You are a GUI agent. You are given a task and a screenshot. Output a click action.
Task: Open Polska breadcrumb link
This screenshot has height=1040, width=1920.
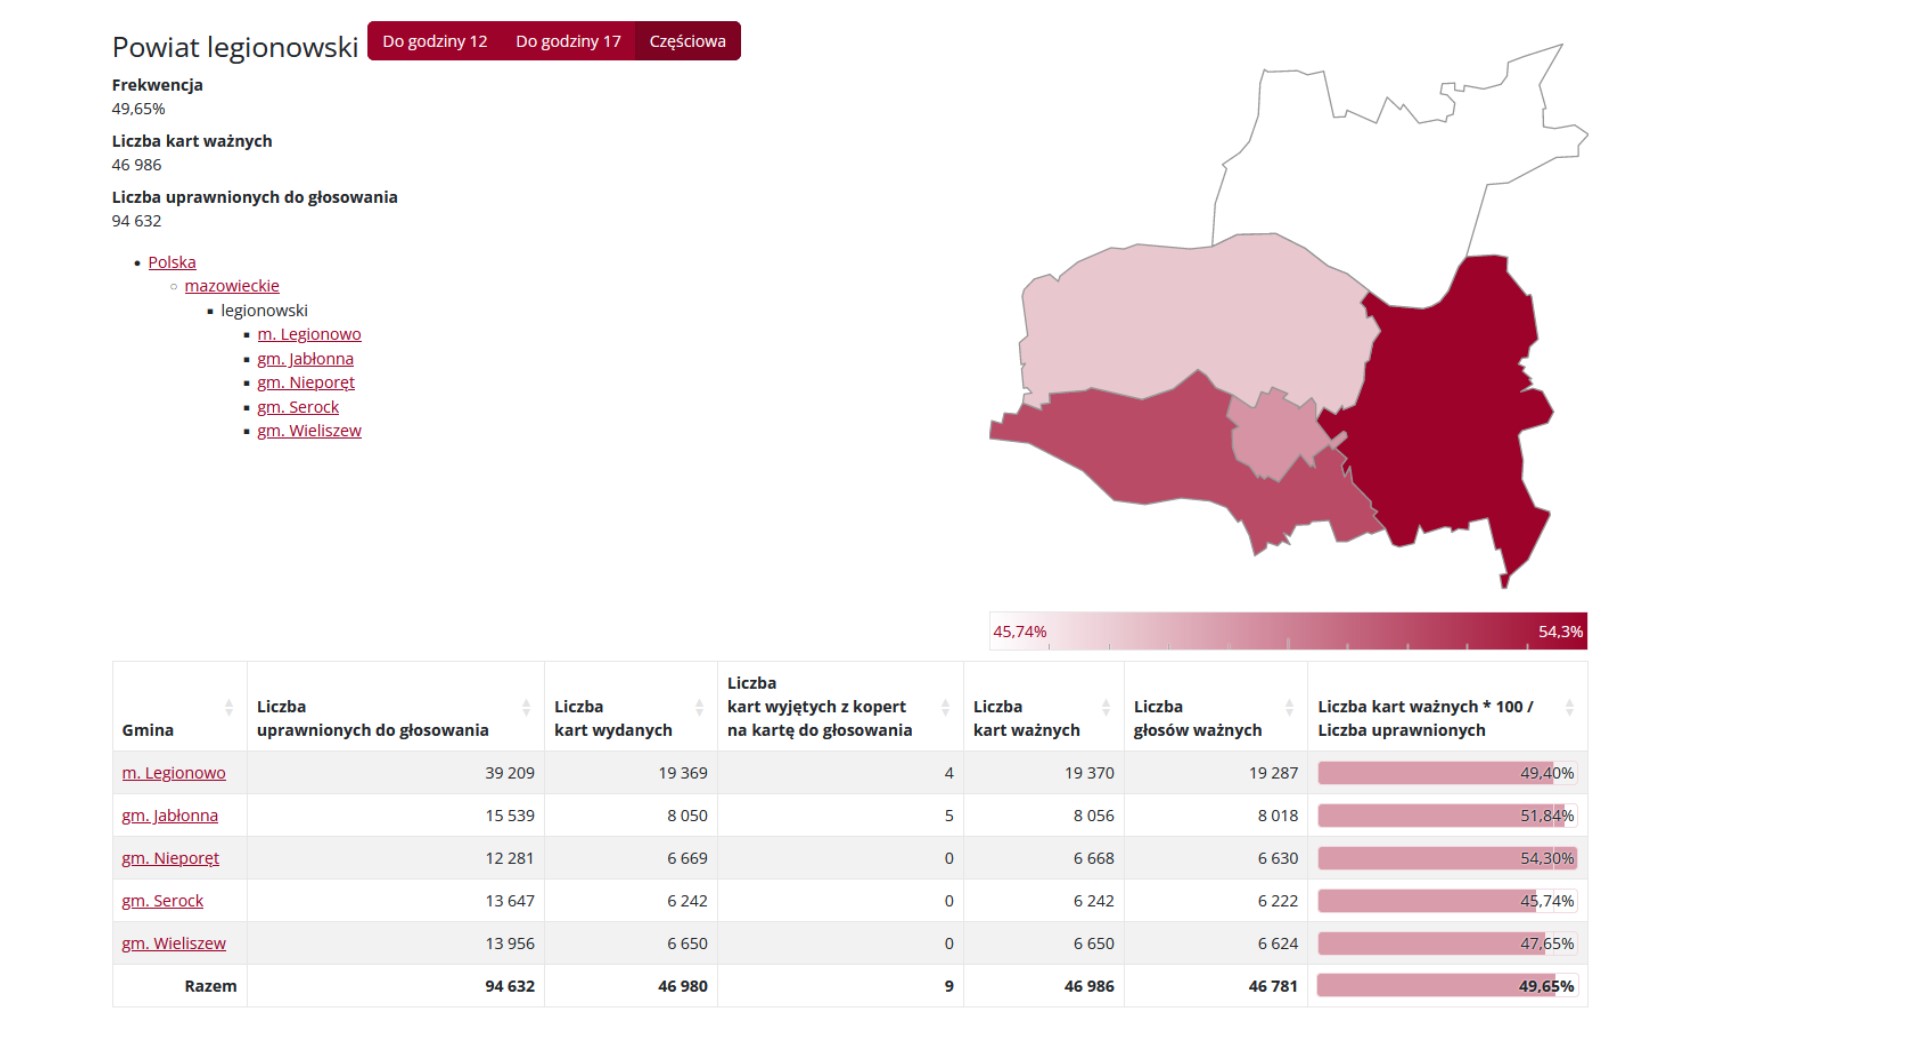(x=172, y=262)
